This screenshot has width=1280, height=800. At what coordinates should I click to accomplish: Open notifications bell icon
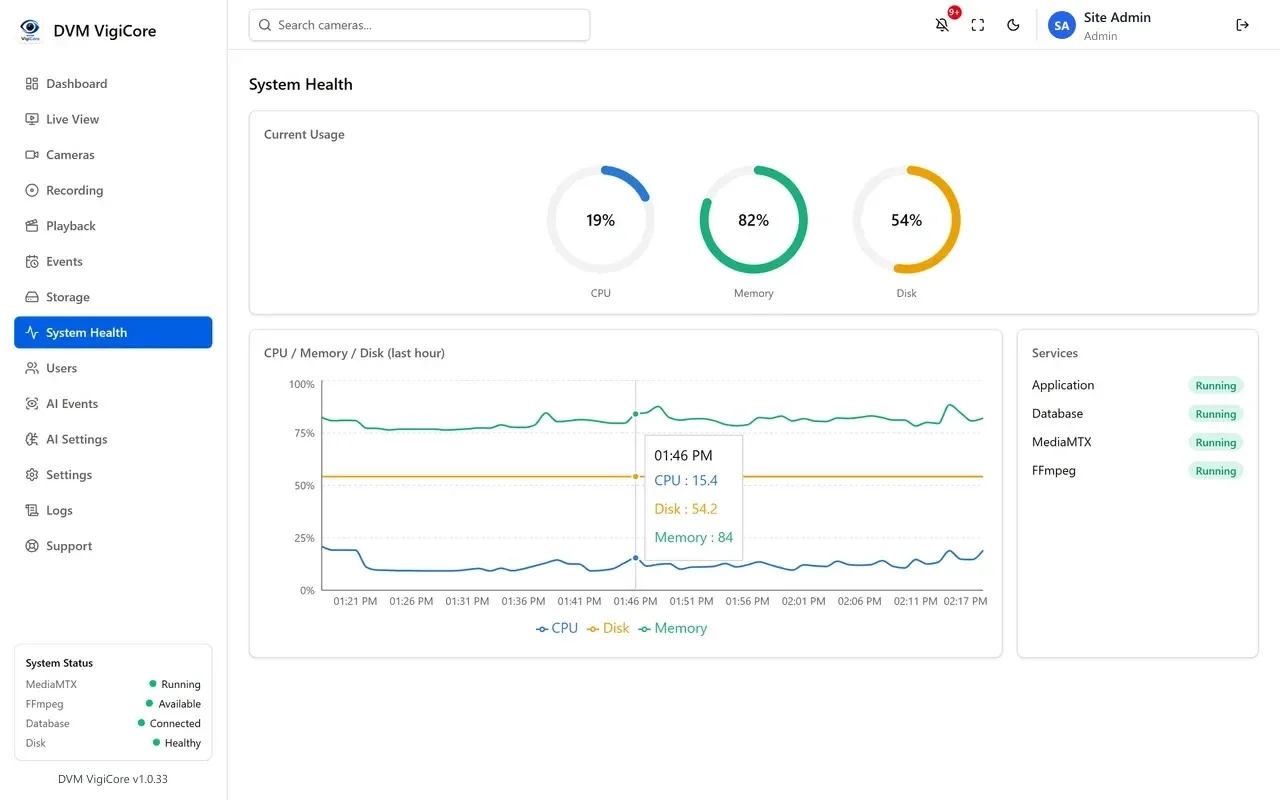pyautogui.click(x=942, y=25)
